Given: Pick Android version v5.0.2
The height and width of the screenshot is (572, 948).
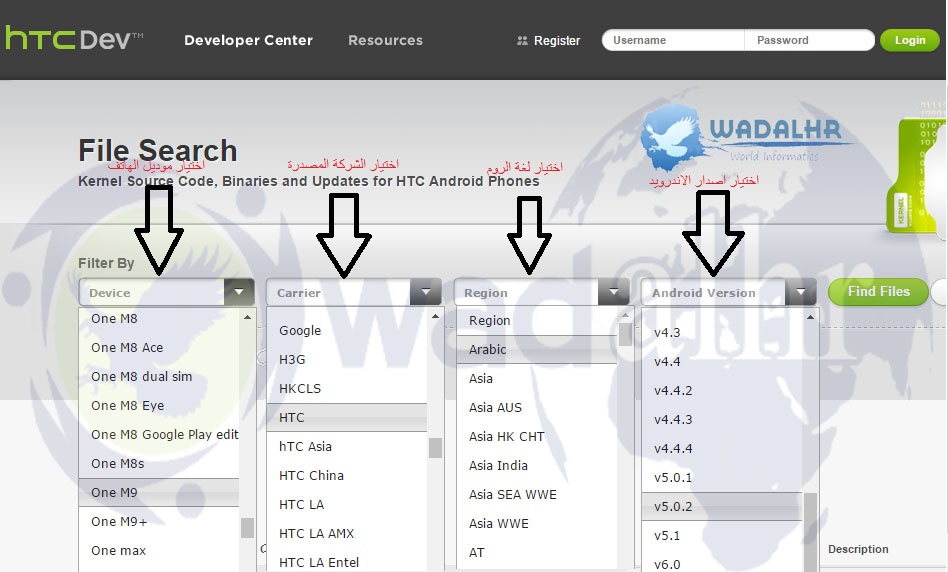Looking at the screenshot, I should point(722,507).
